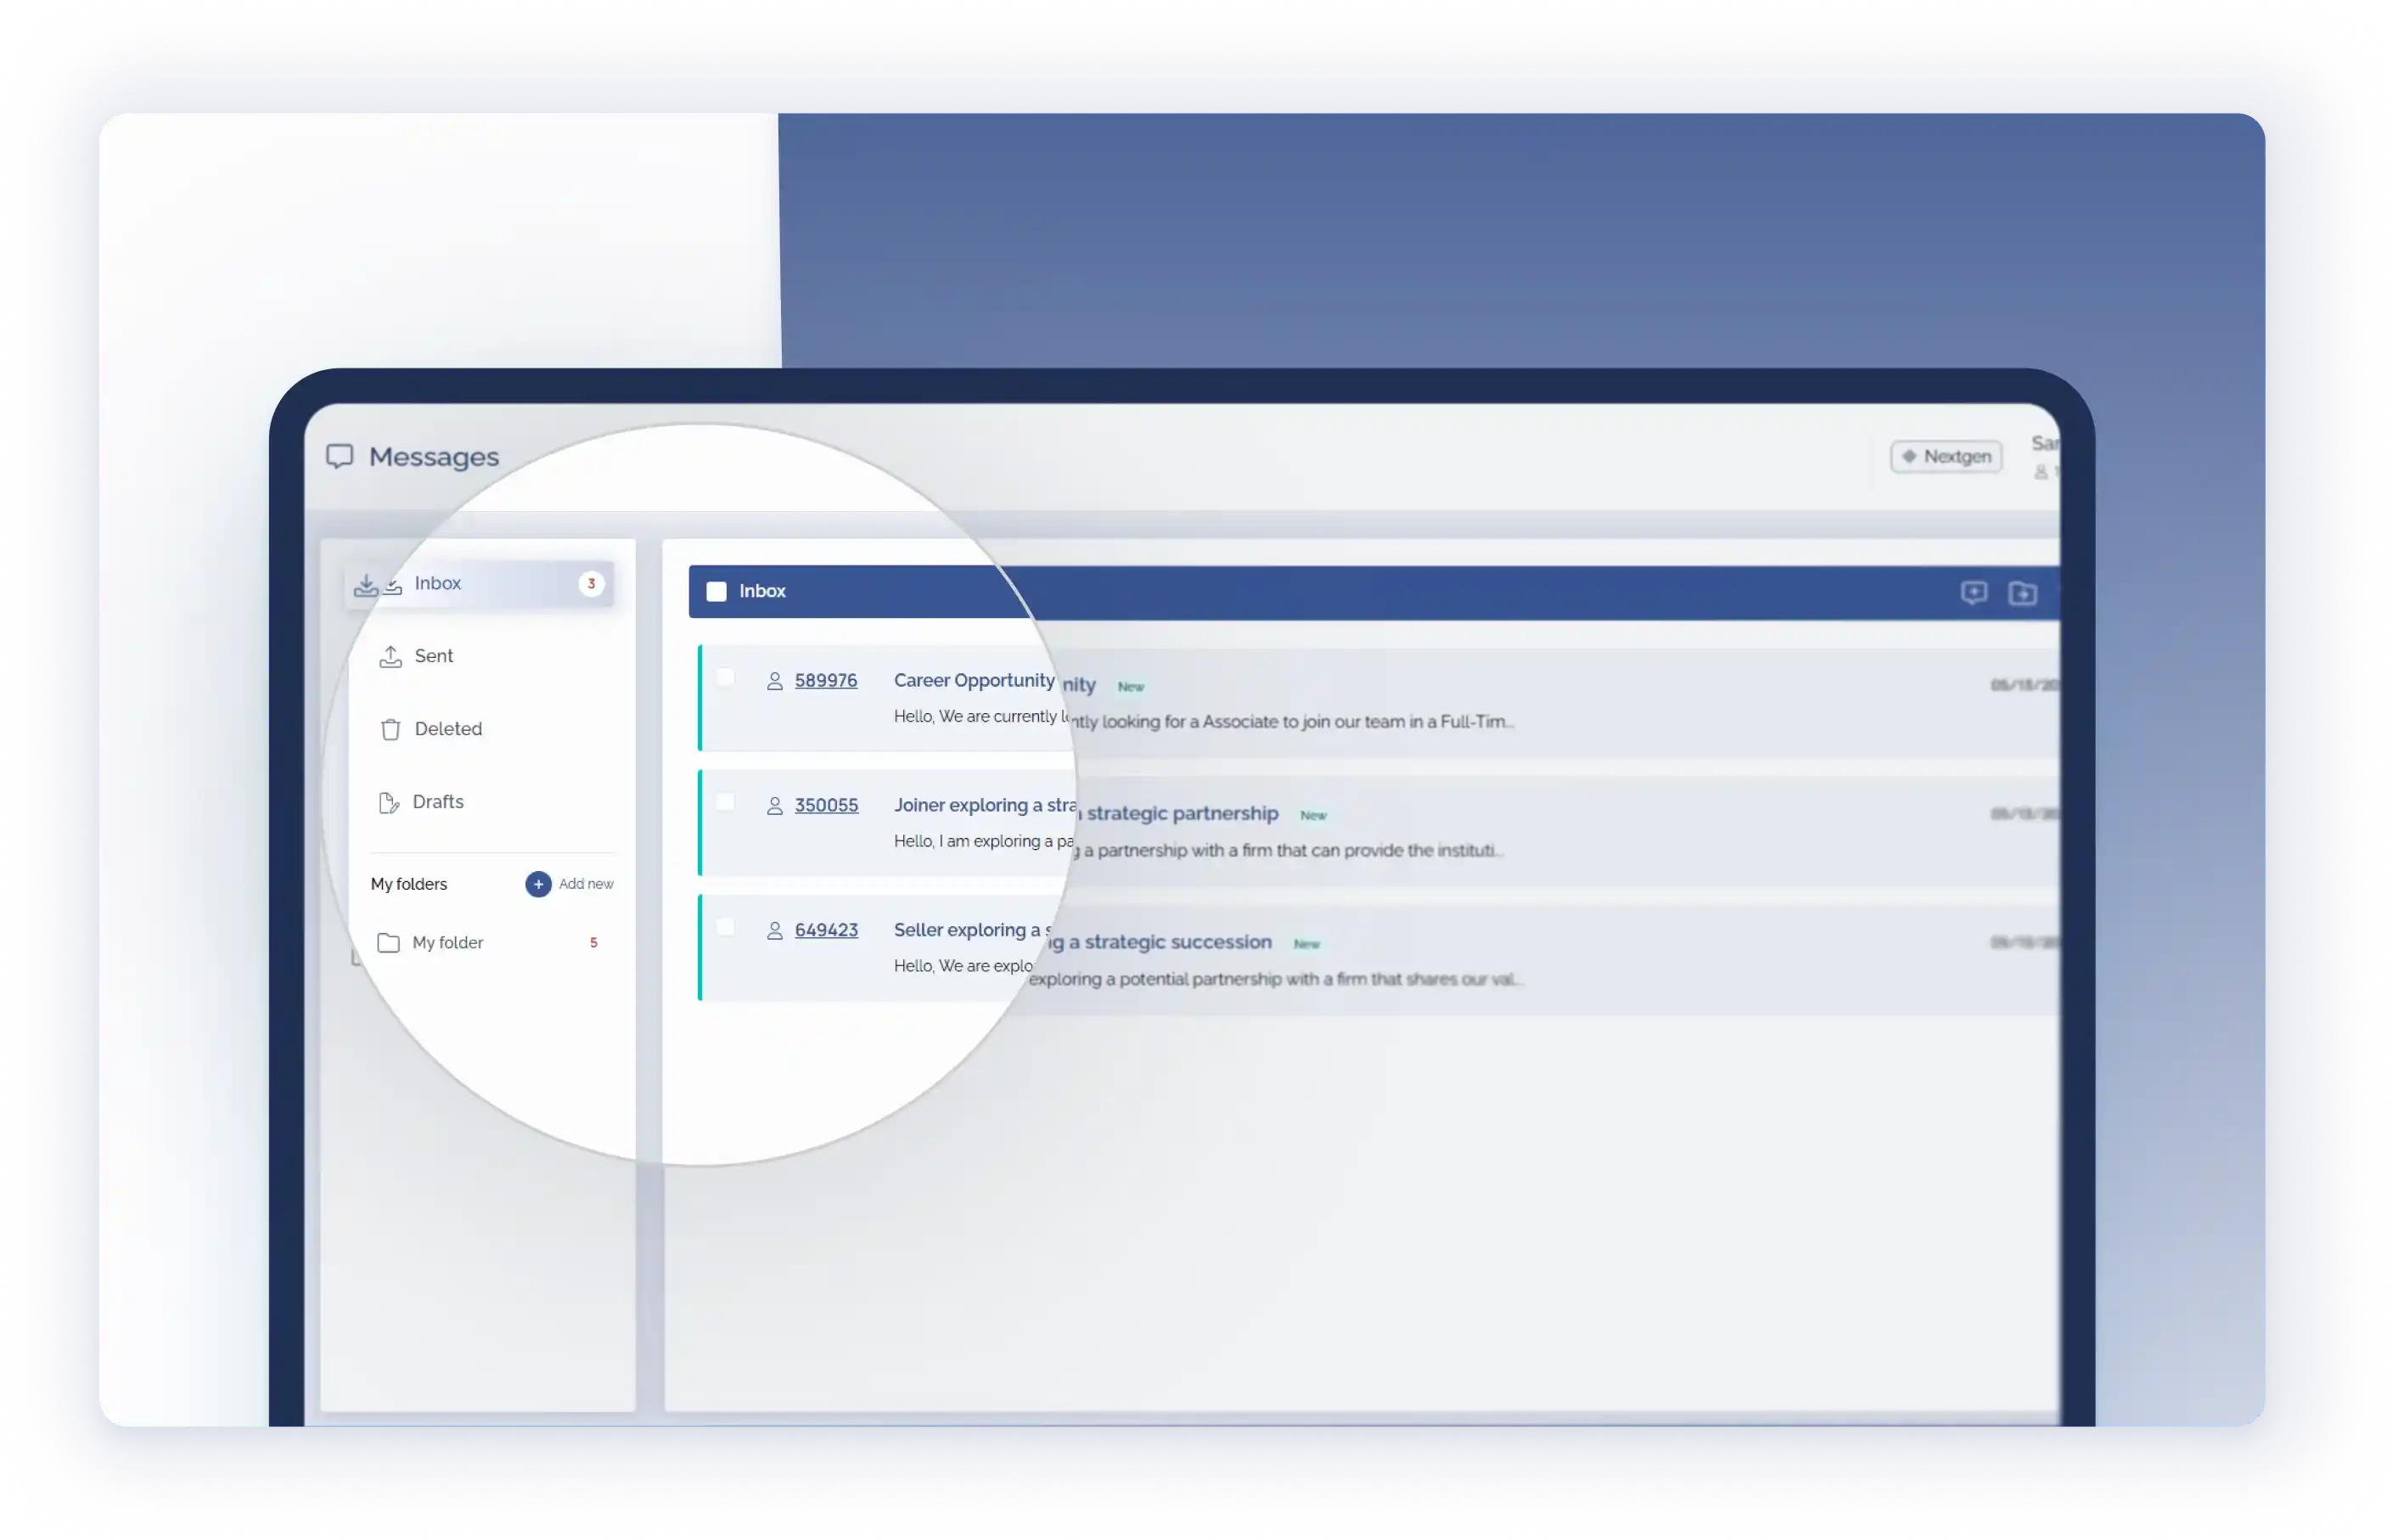Click the user icon beside 589976

click(775, 682)
